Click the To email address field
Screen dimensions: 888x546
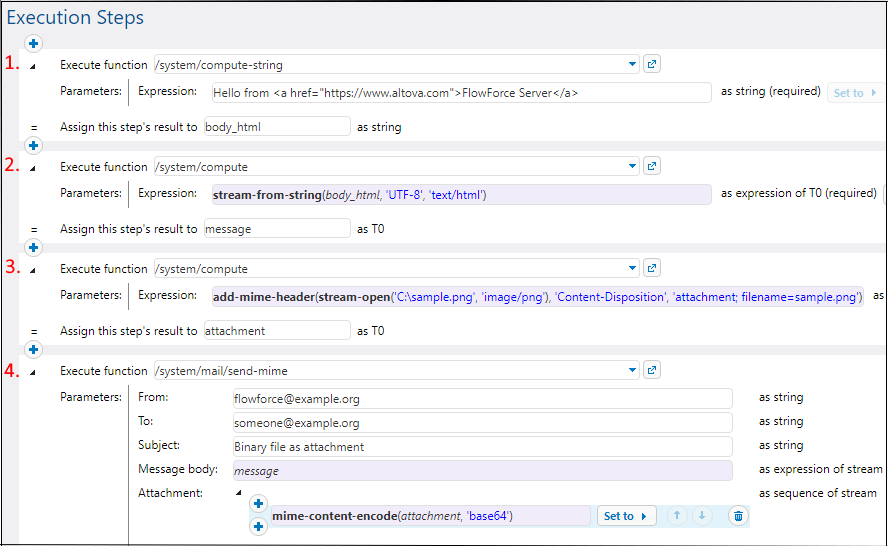pyautogui.click(x=481, y=422)
